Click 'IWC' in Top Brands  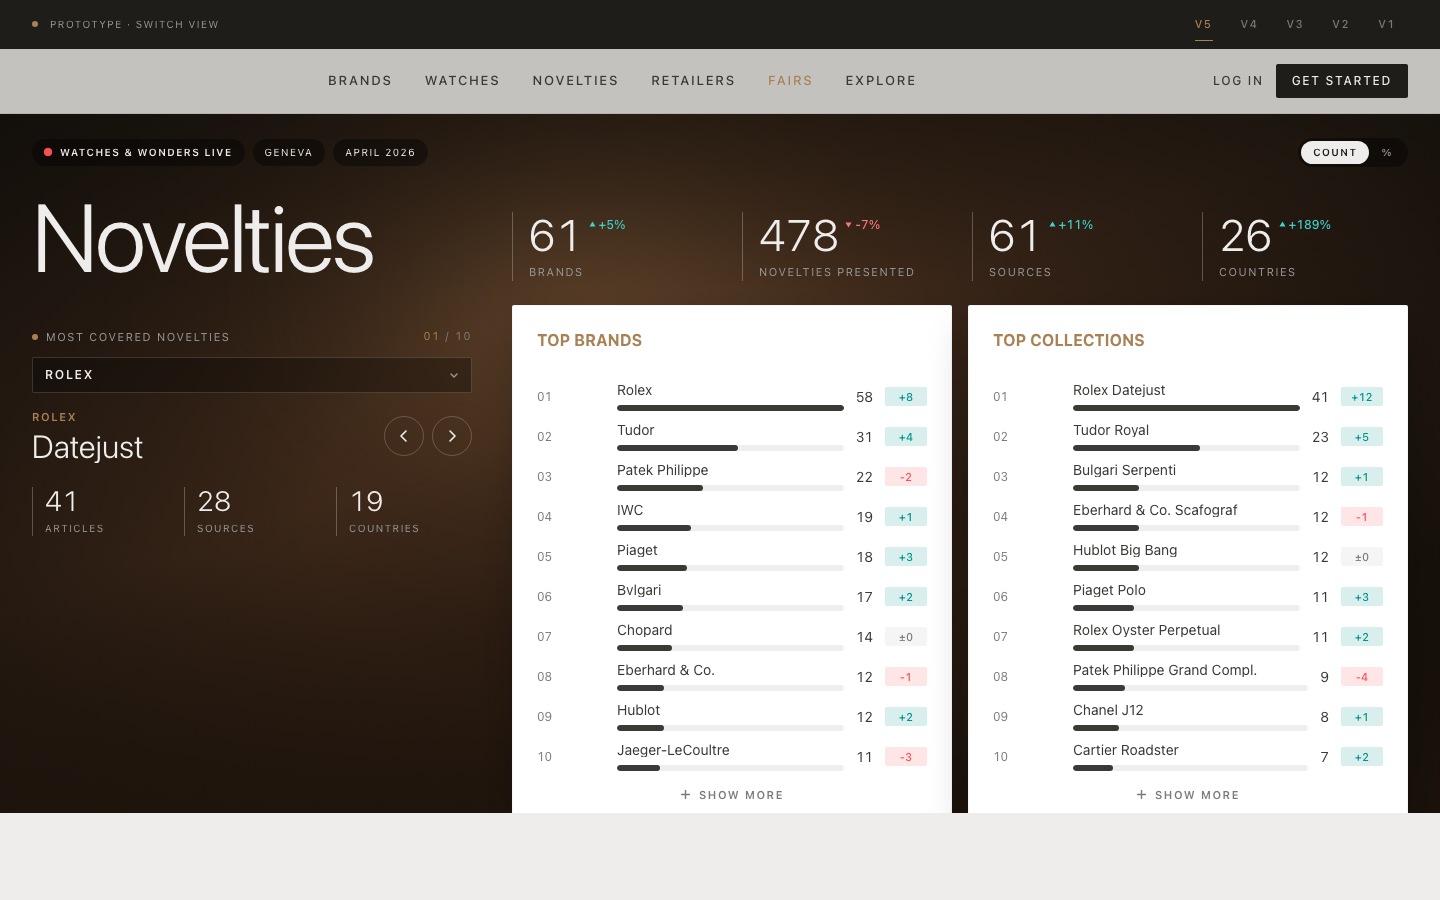point(630,510)
